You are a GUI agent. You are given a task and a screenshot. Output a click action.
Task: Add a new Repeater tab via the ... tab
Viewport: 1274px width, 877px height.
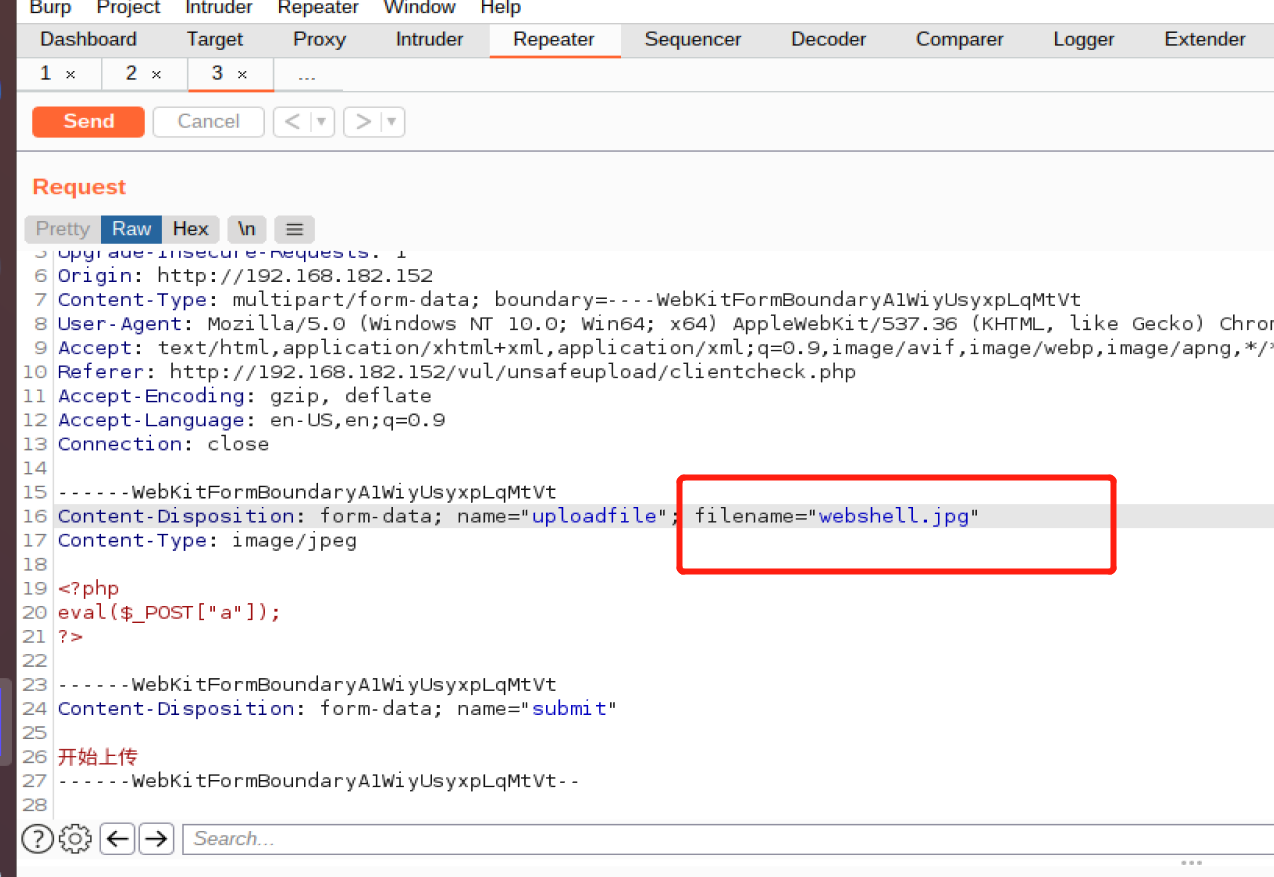(x=307, y=75)
